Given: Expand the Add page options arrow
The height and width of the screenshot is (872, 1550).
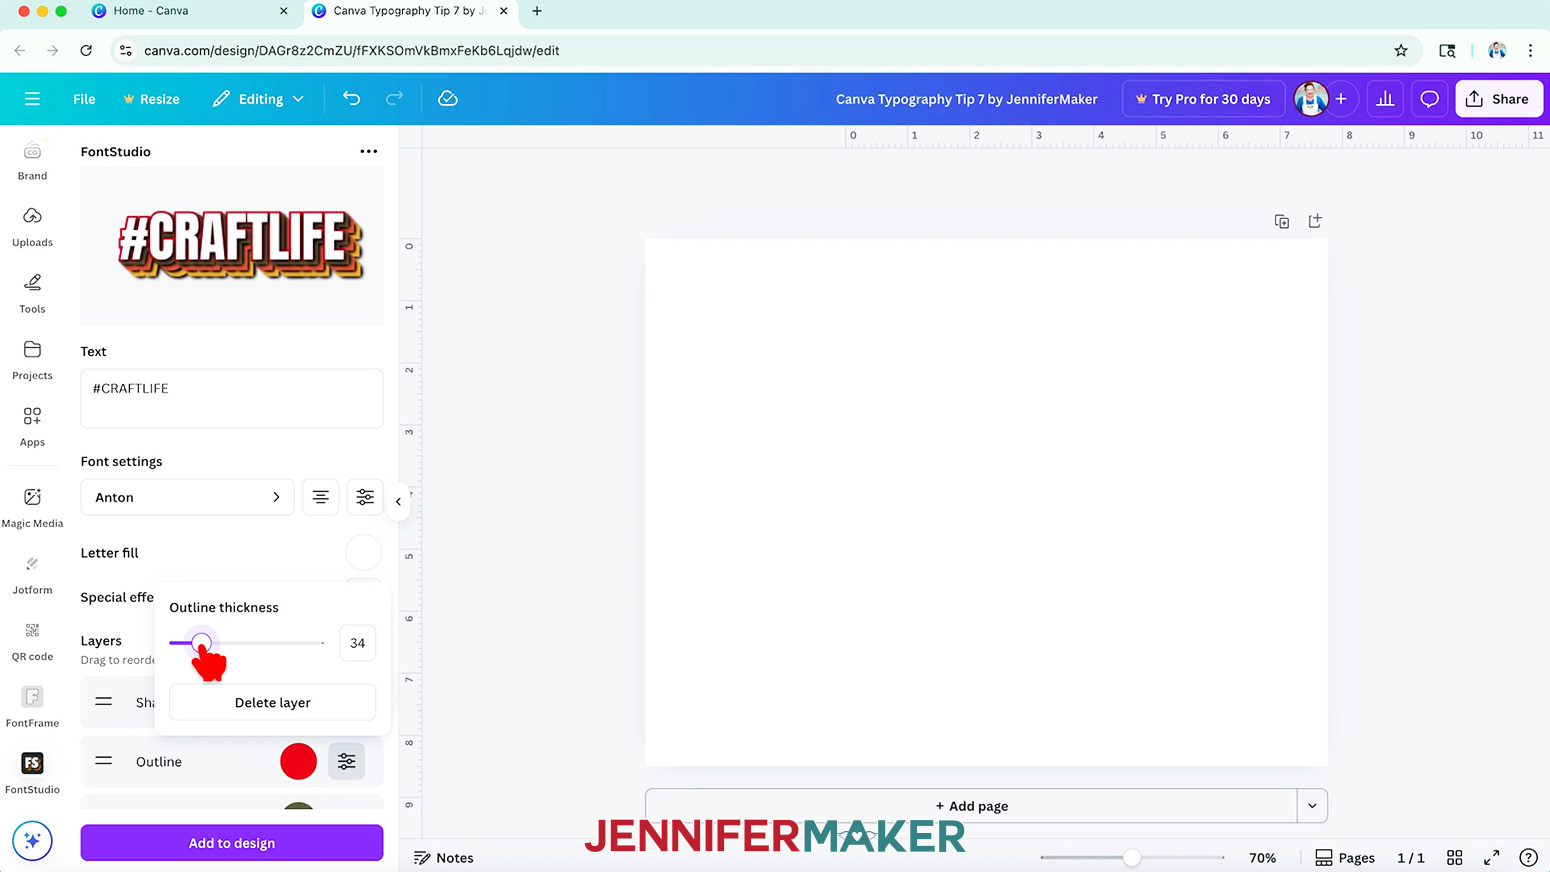Looking at the screenshot, I should (1312, 806).
